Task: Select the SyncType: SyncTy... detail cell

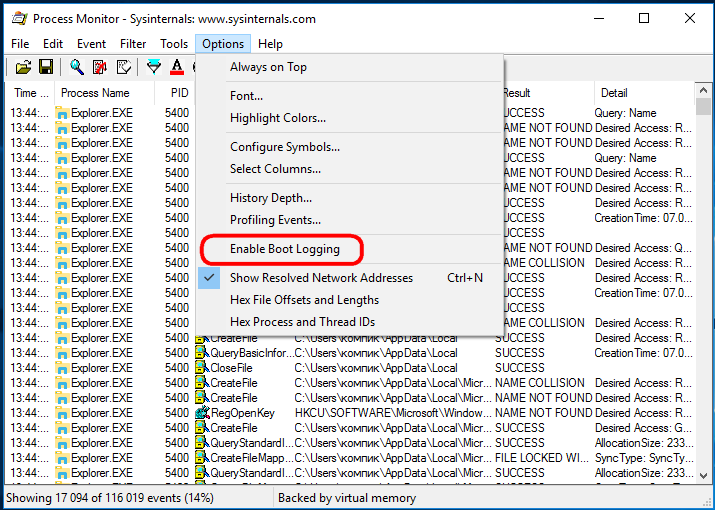Action: click(x=644, y=458)
